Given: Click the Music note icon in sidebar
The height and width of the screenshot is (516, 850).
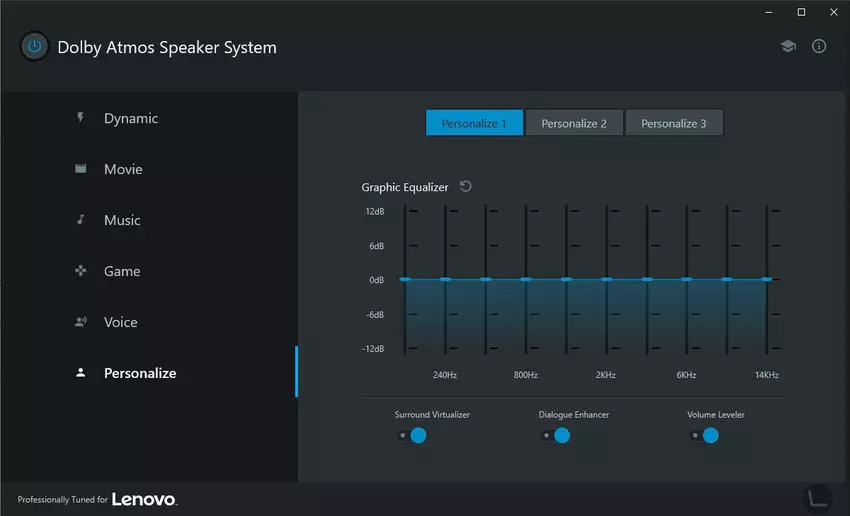Looking at the screenshot, I should pos(81,220).
